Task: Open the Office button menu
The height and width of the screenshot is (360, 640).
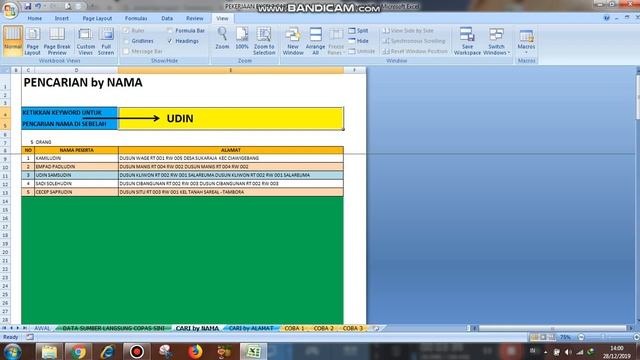Action: coord(10,10)
